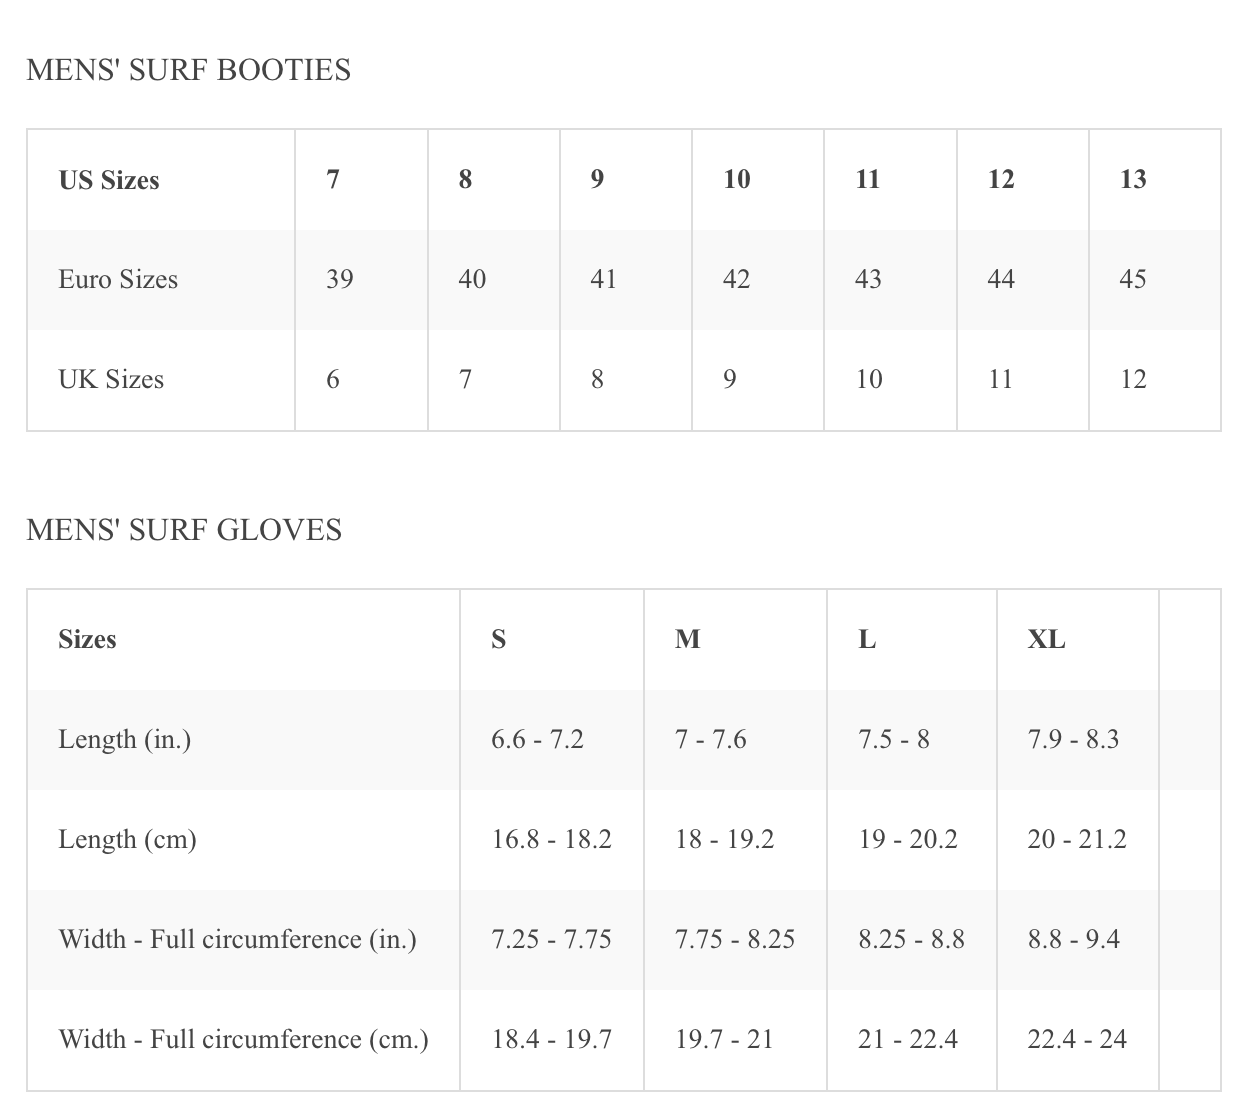Click the glove size M column header

[x=735, y=640]
